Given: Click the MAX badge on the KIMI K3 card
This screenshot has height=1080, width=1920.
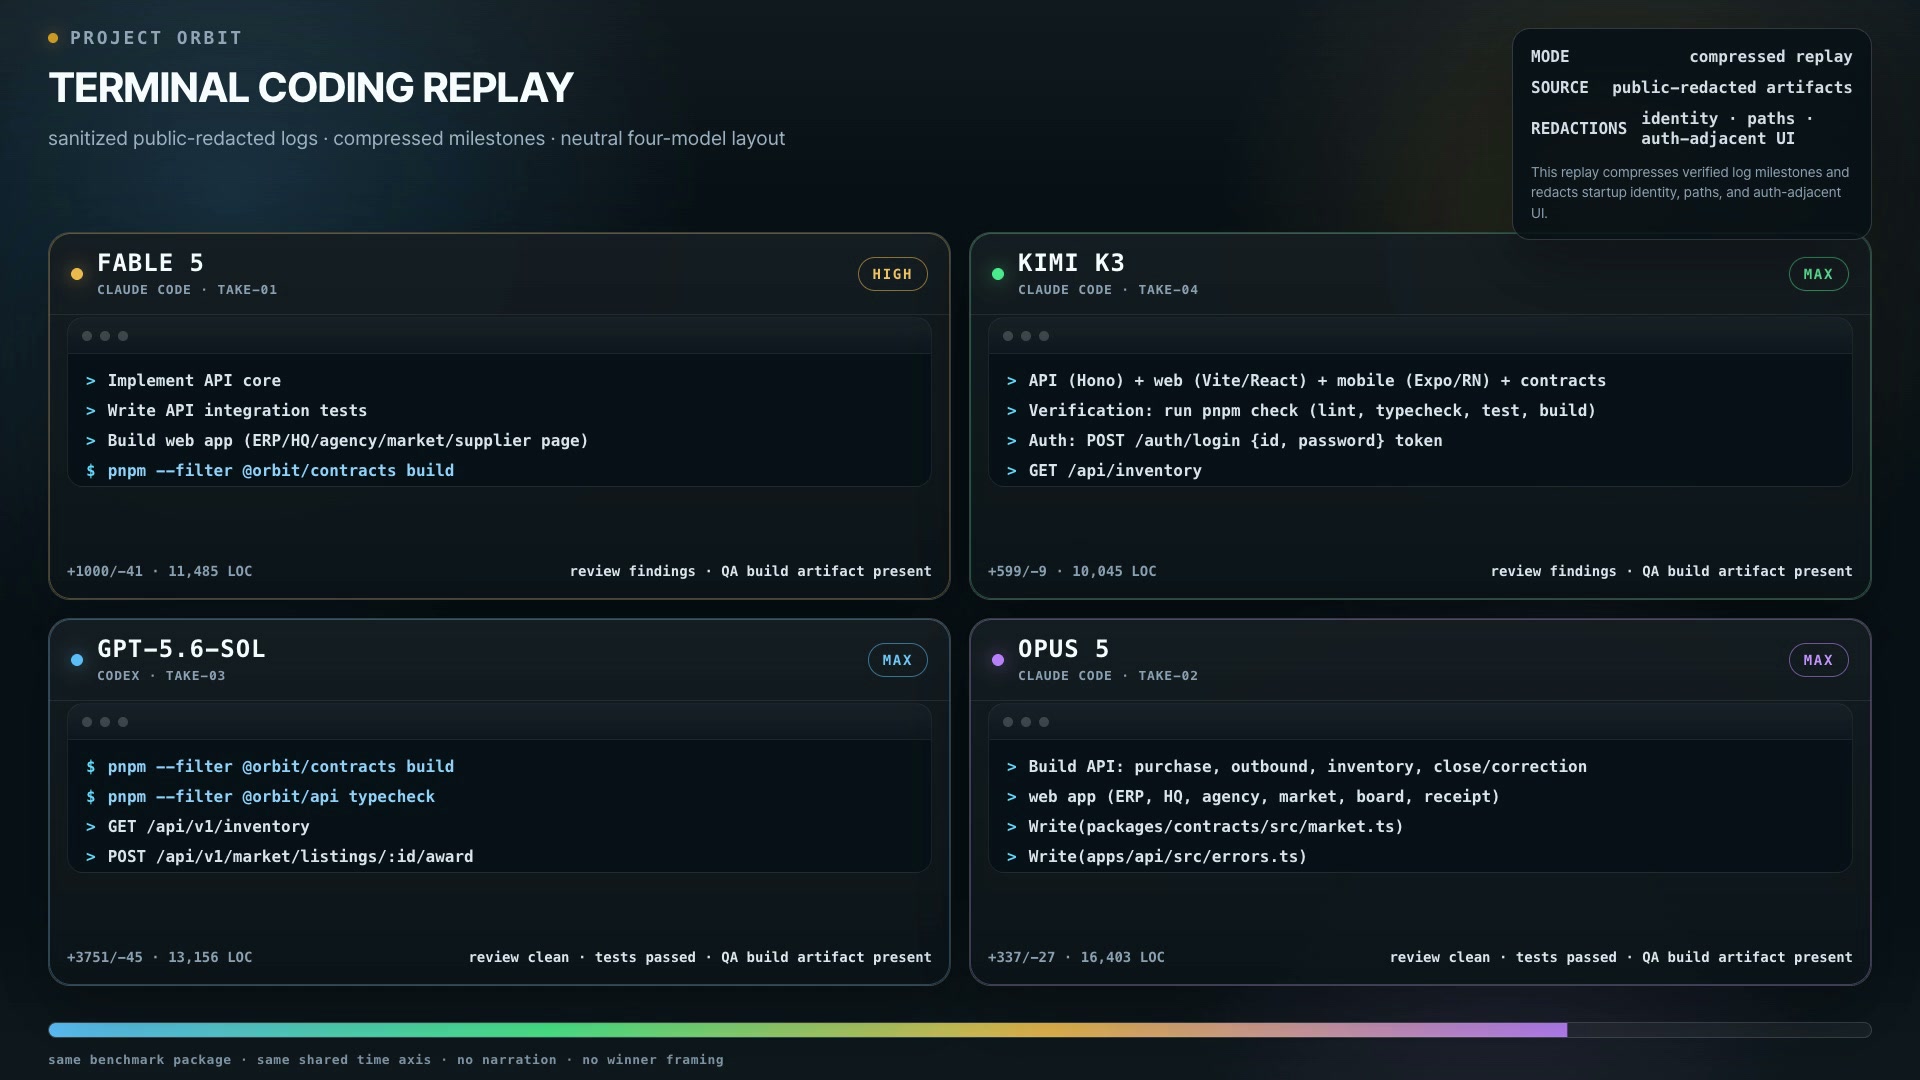Looking at the screenshot, I should tap(1818, 274).
